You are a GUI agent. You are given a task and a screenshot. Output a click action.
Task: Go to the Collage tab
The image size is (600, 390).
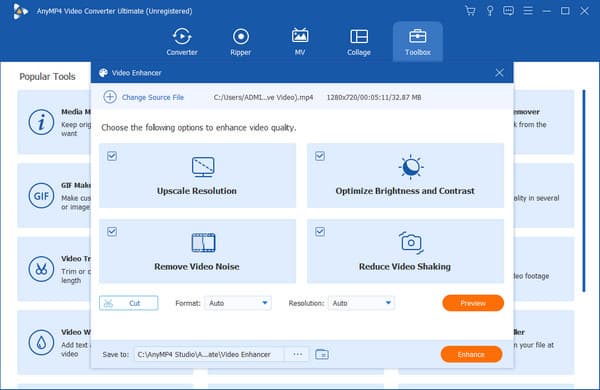(359, 42)
